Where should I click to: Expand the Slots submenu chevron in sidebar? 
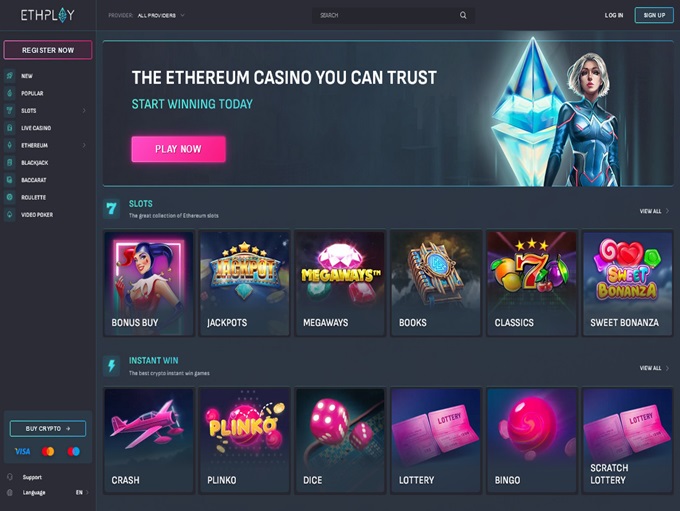point(84,111)
